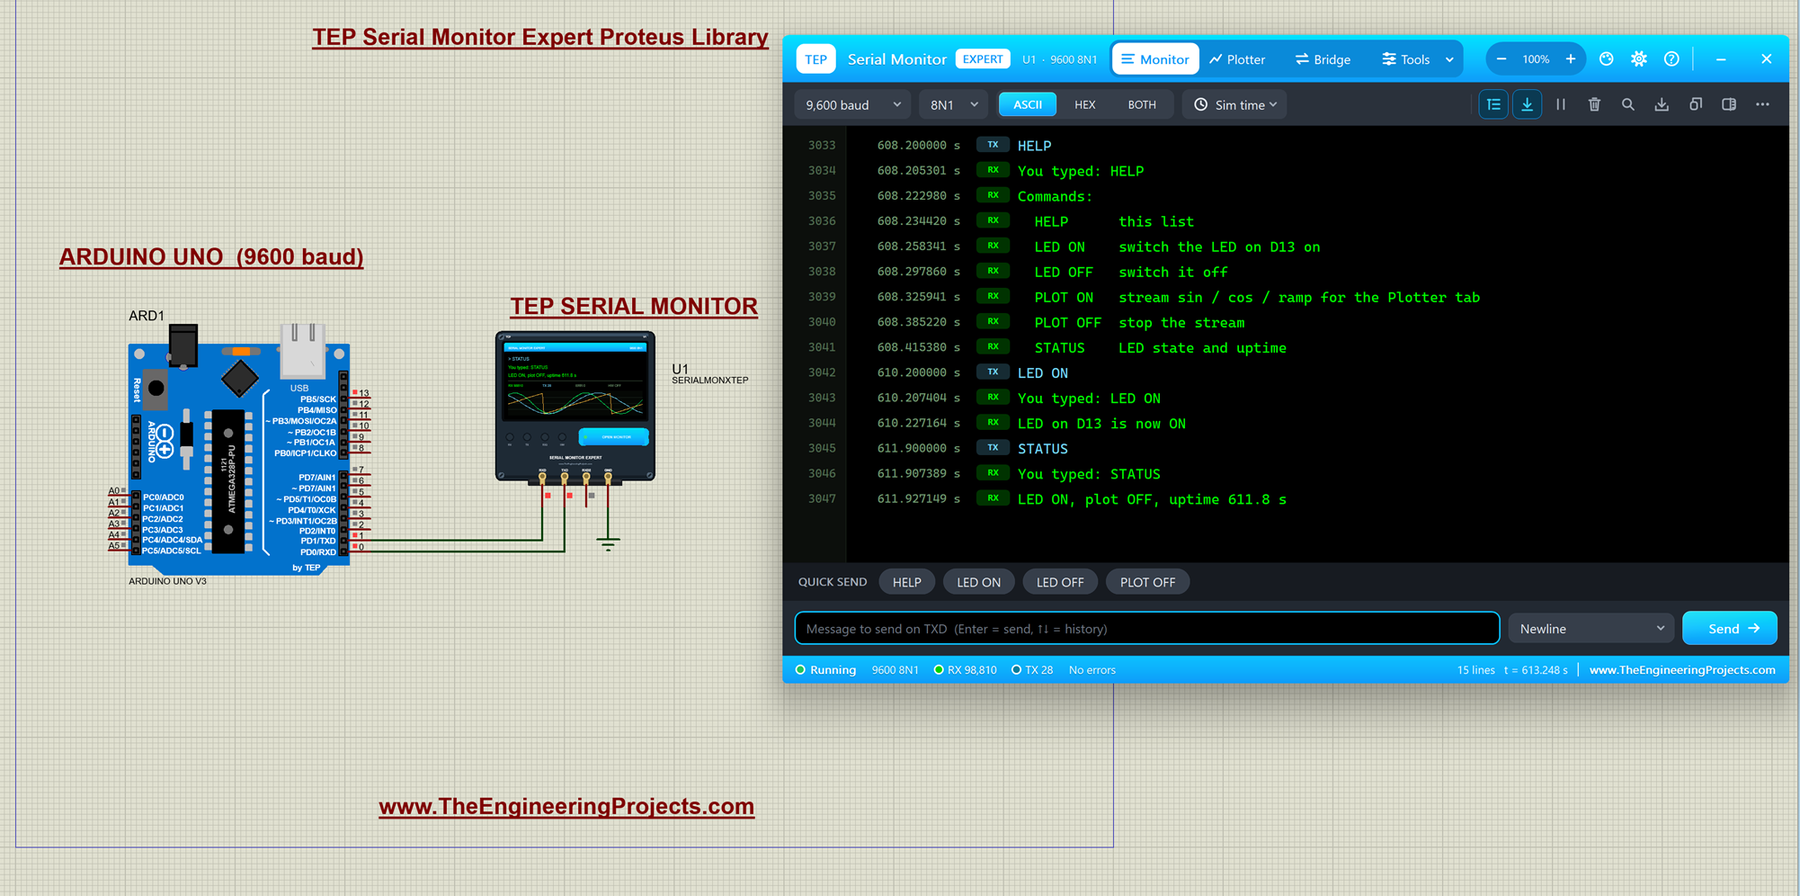1800x896 pixels.
Task: Open the Newline line-ending dropdown
Action: pyautogui.click(x=1592, y=629)
